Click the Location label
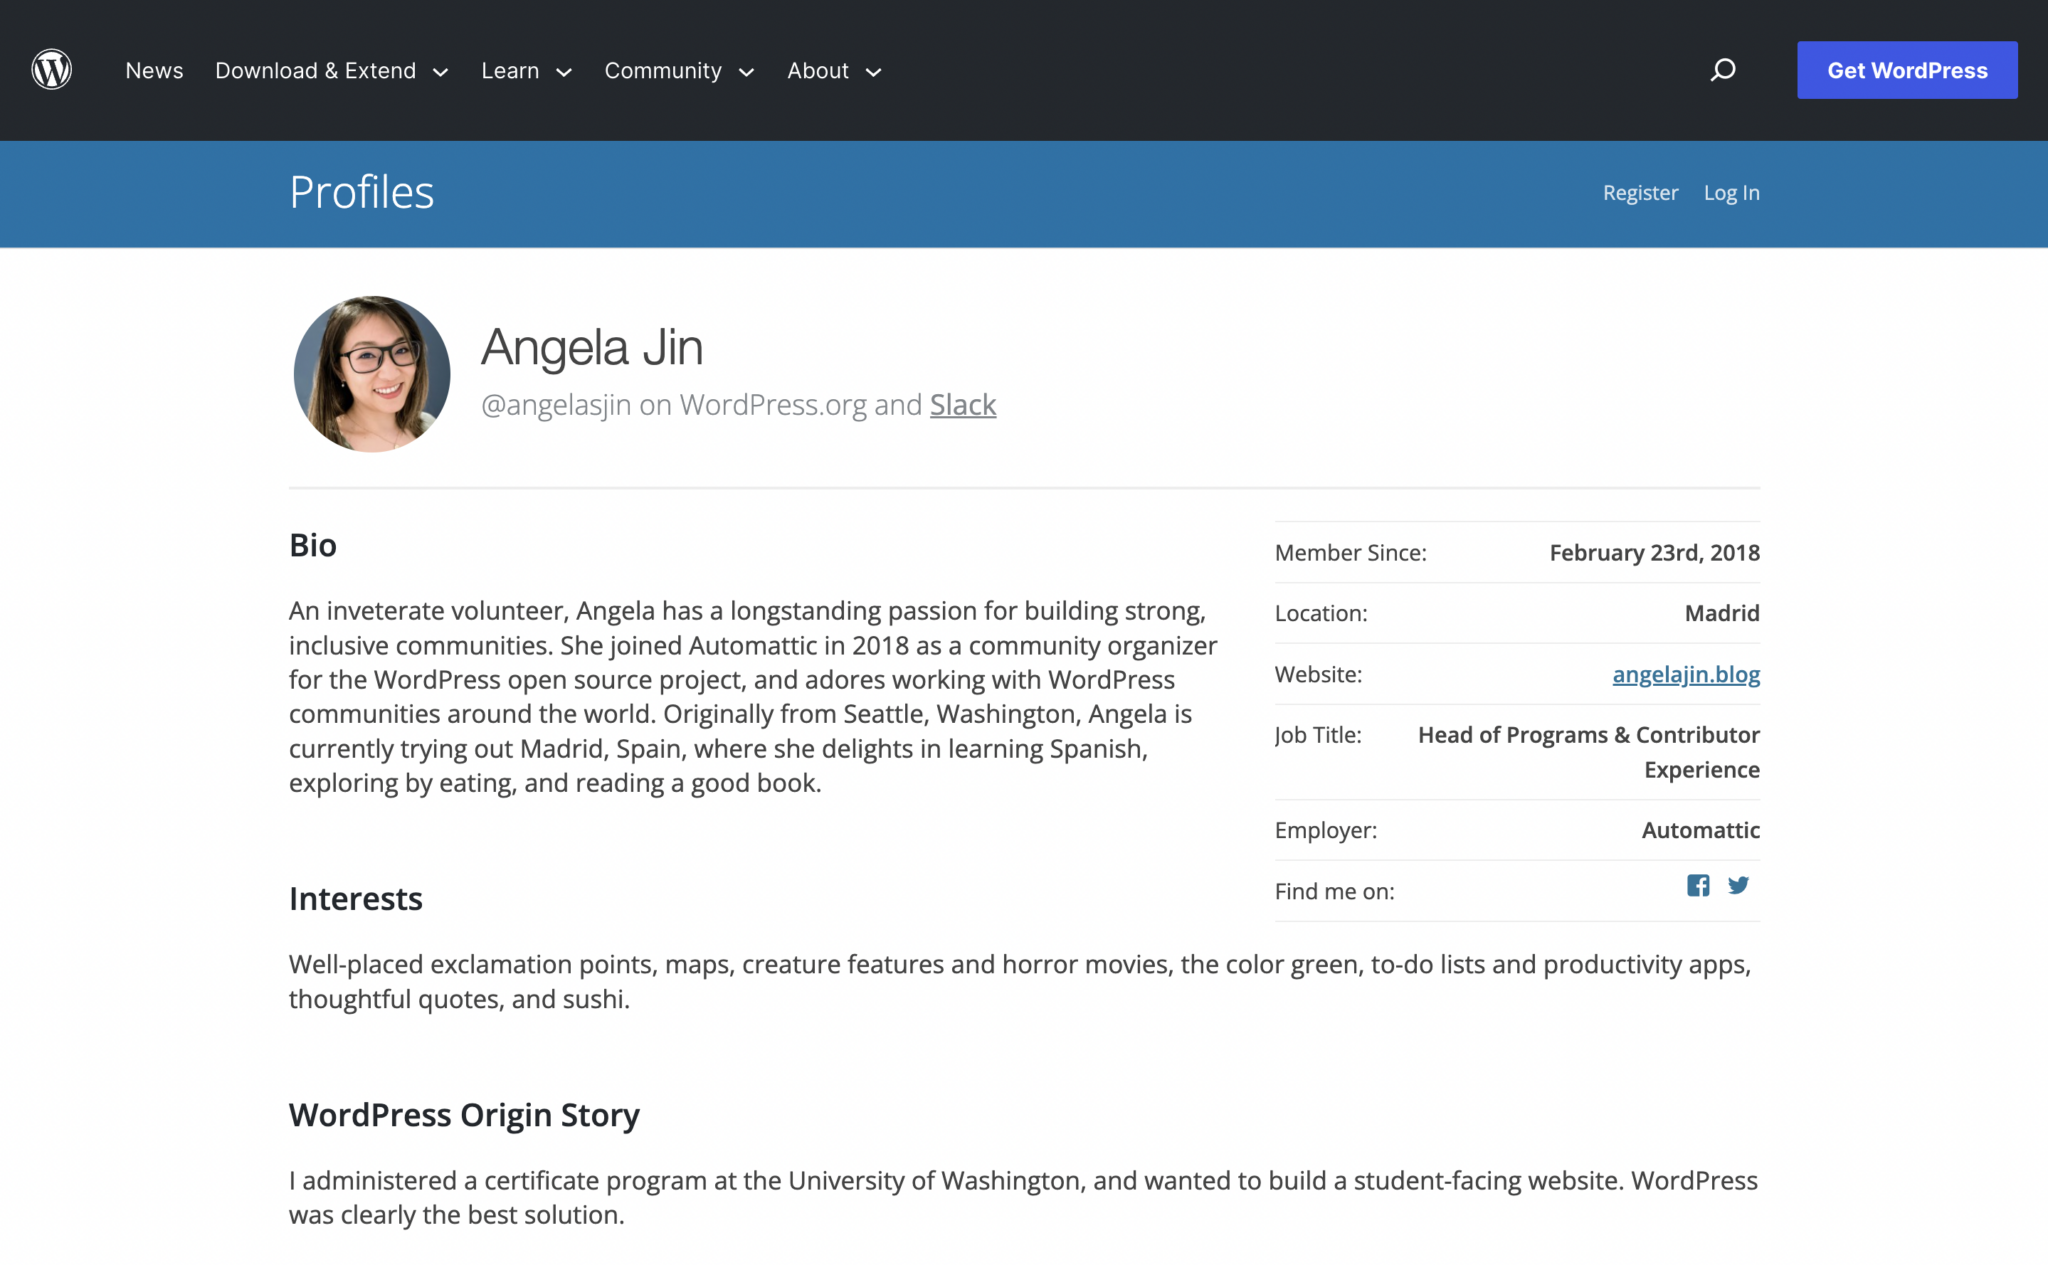 [x=1321, y=613]
